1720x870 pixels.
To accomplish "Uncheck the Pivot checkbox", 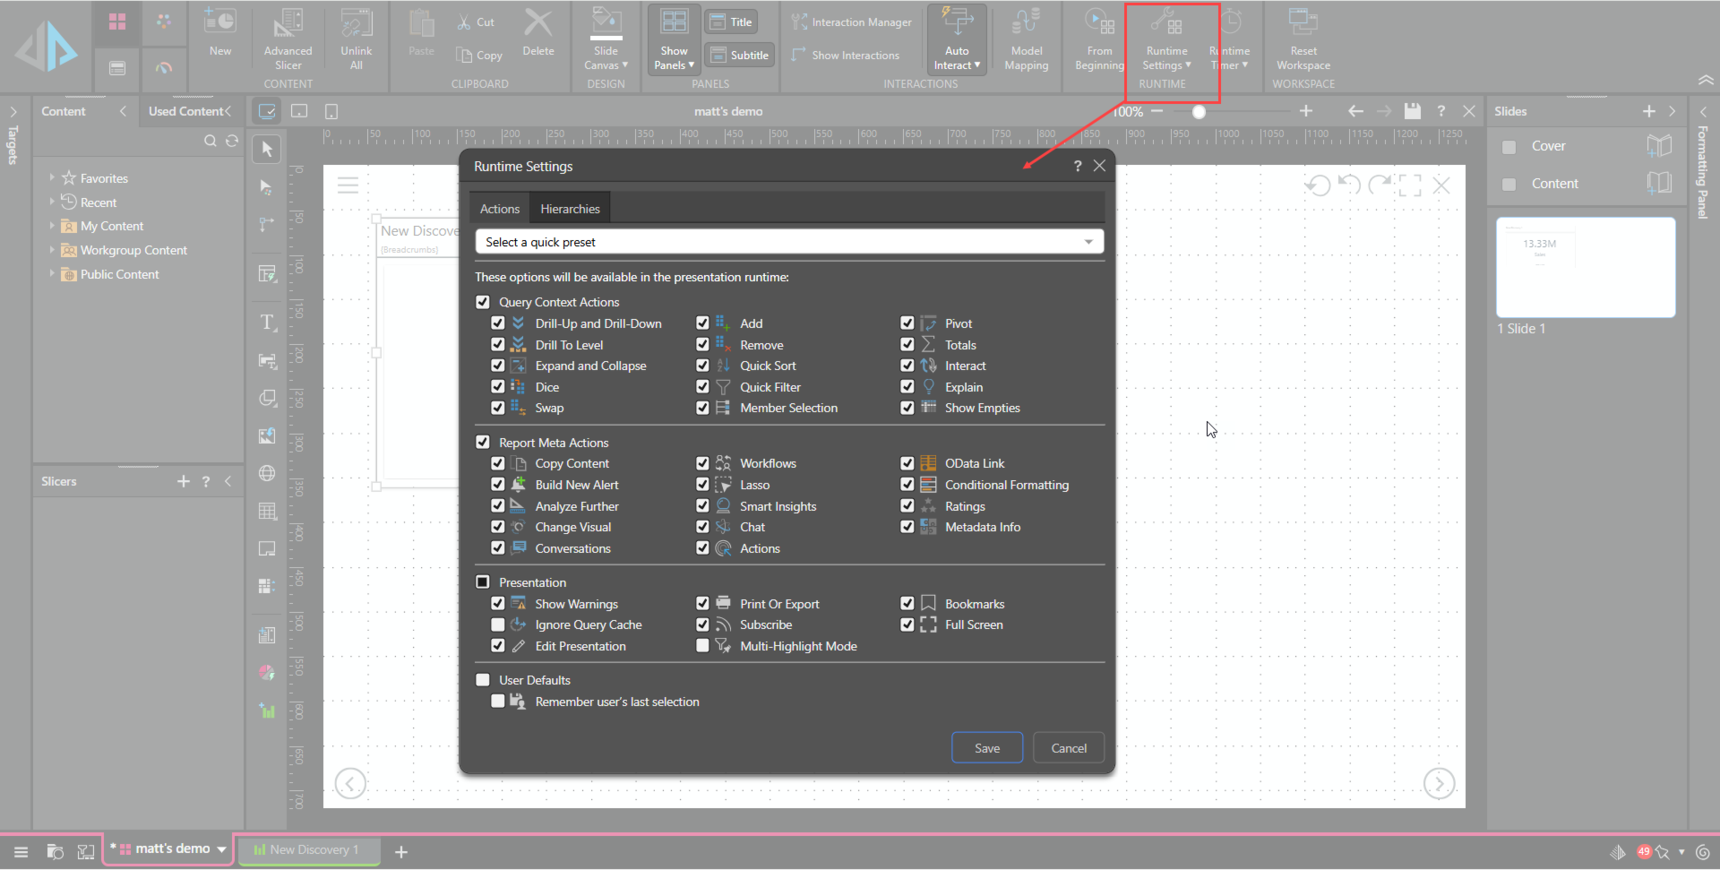I will (907, 323).
